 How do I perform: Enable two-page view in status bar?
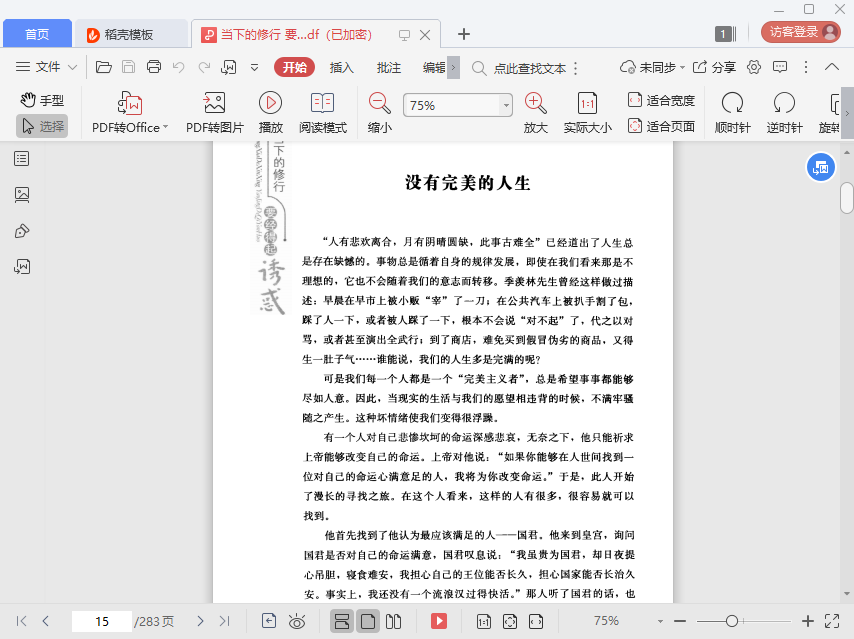click(394, 621)
